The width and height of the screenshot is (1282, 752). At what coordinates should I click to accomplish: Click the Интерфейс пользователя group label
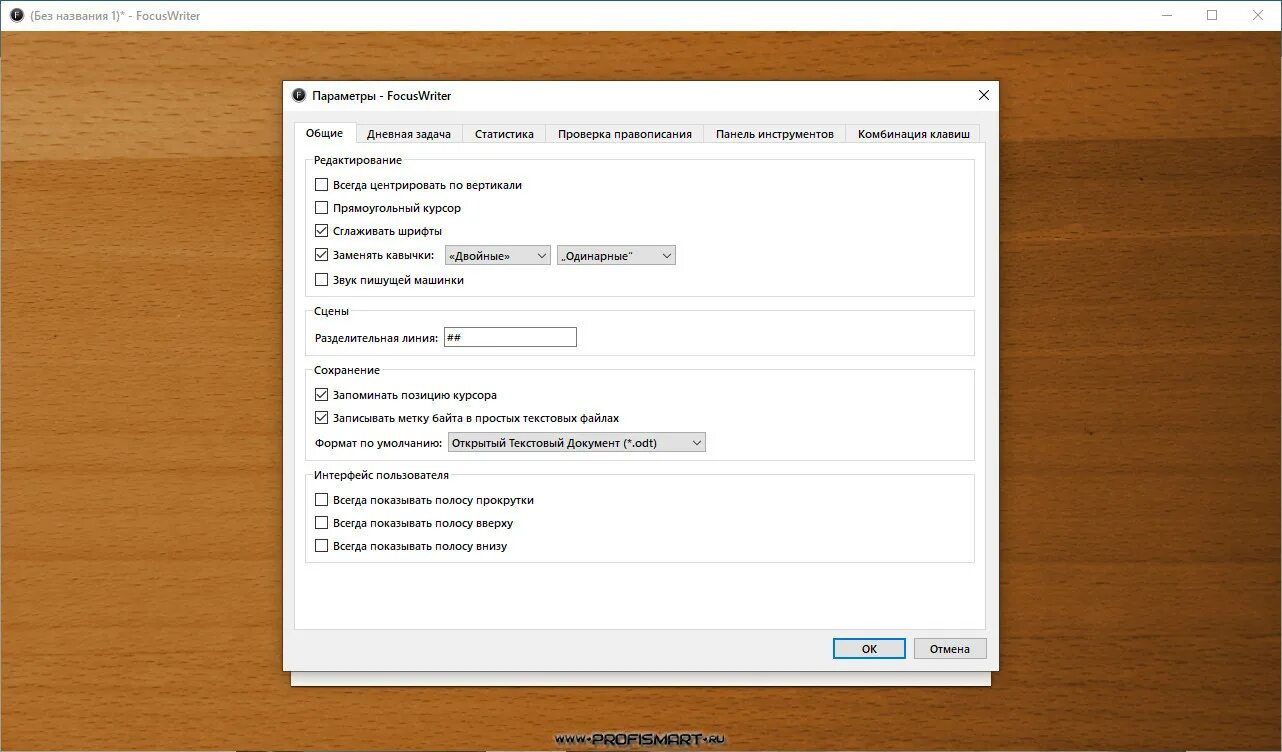381,475
